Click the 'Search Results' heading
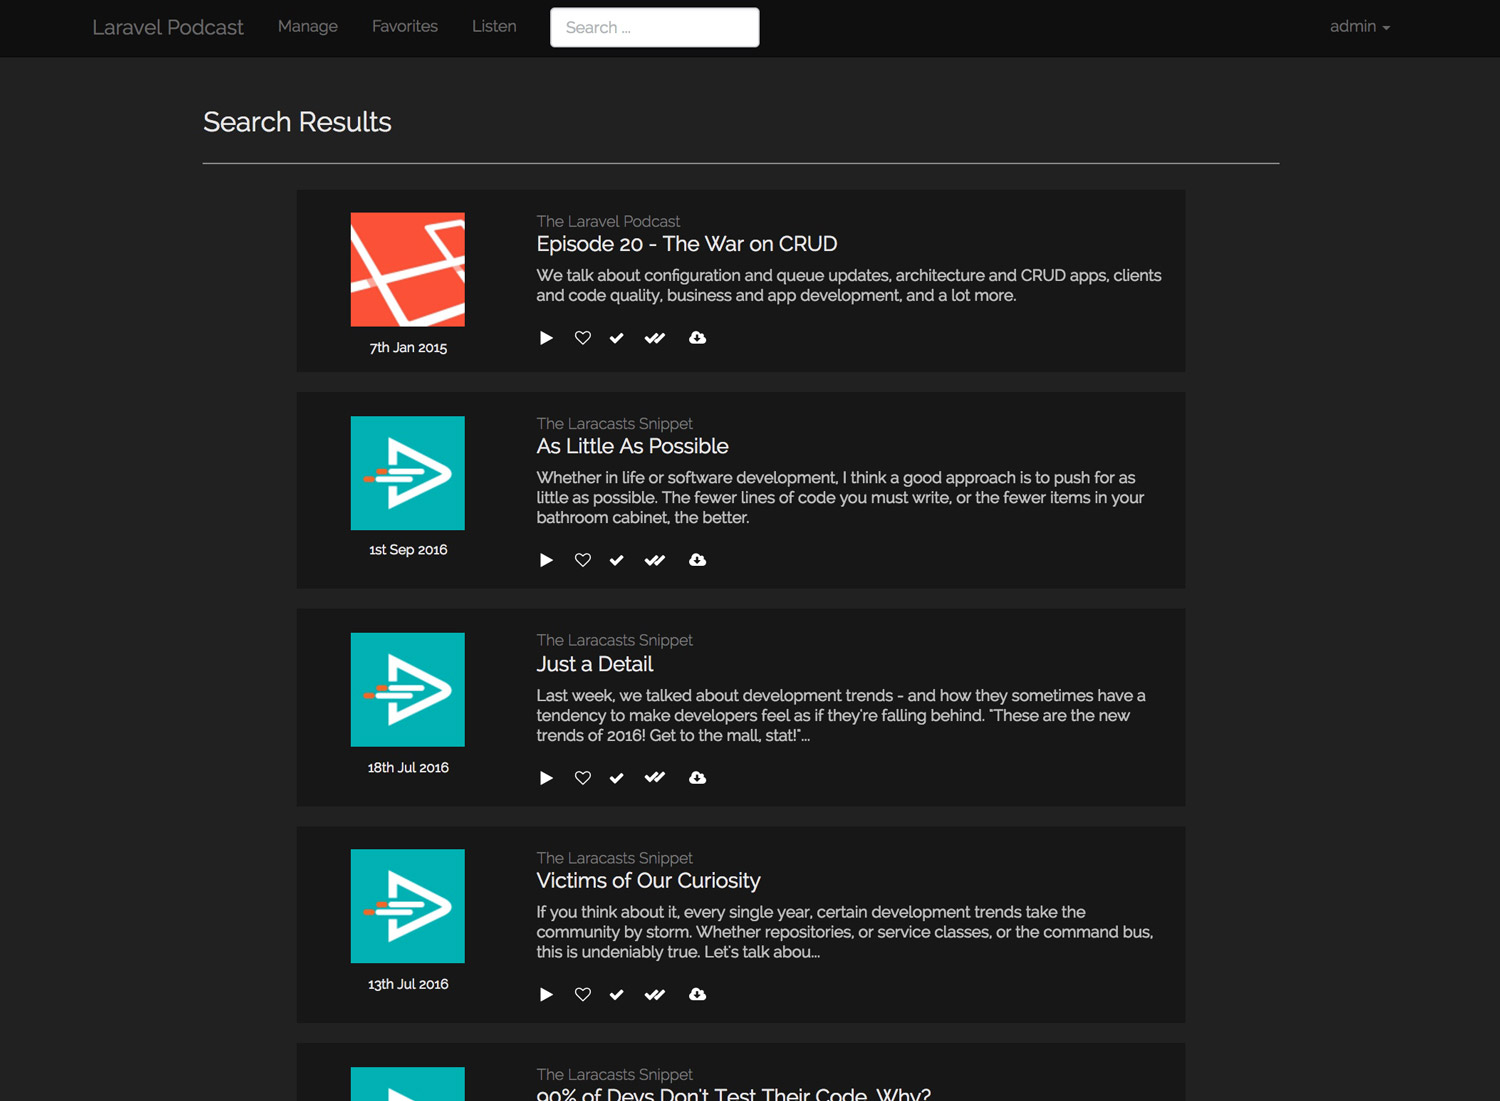 (297, 122)
